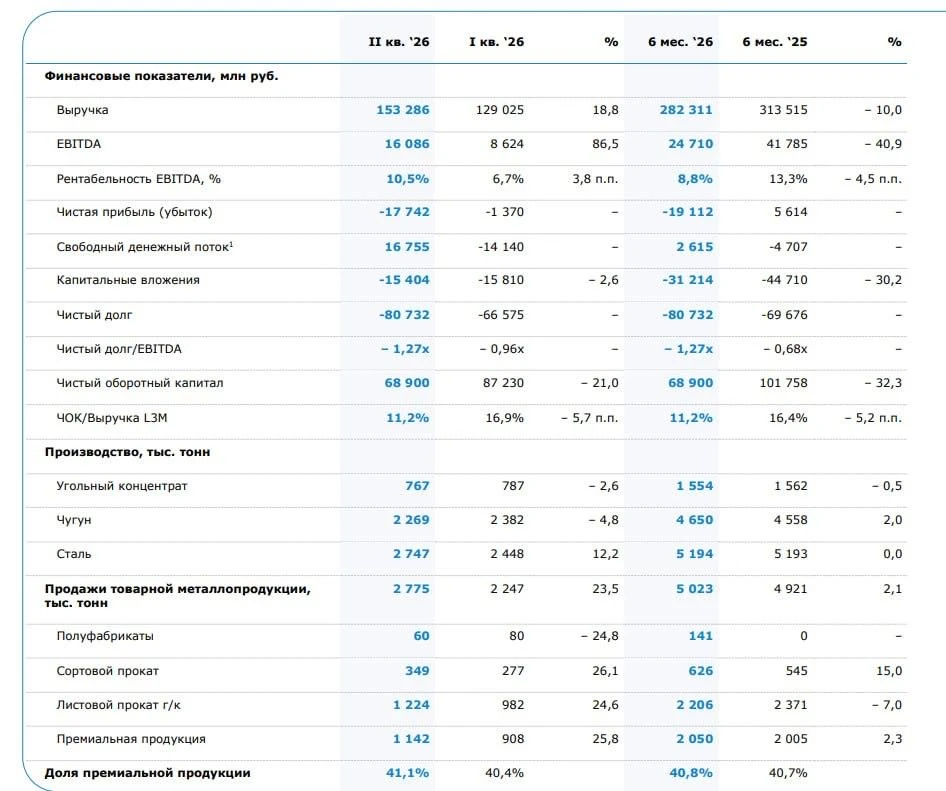Image resolution: width=946 pixels, height=791 pixels.
Task: Click the Полуфабрикаты row label
Action: click(105, 636)
